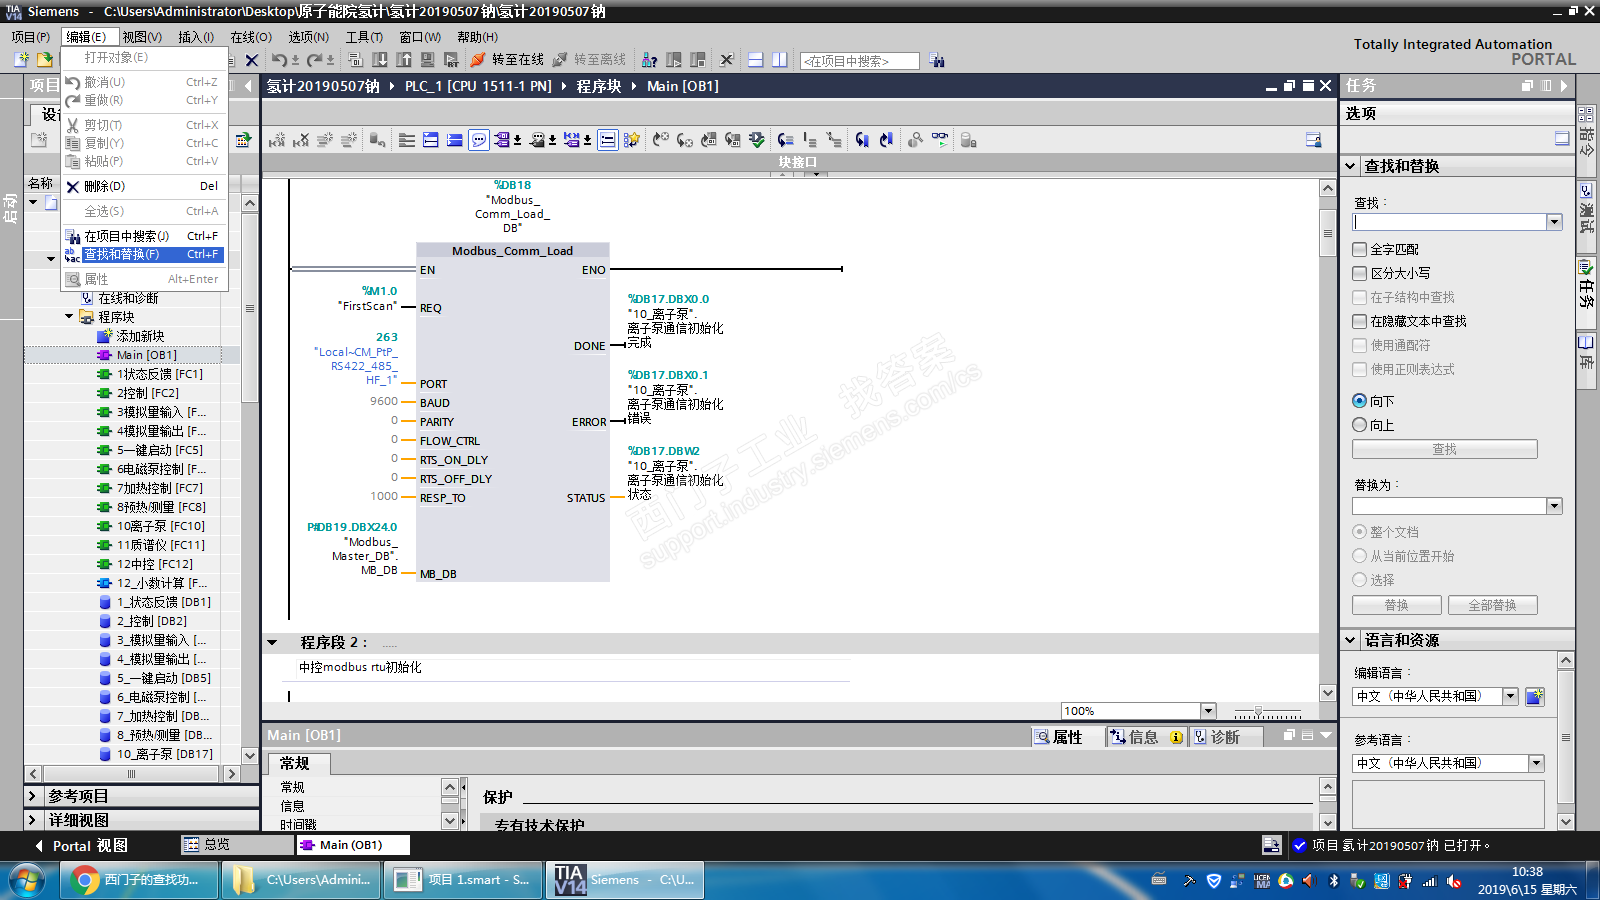Click the 转至在线 button

click(x=507, y=60)
